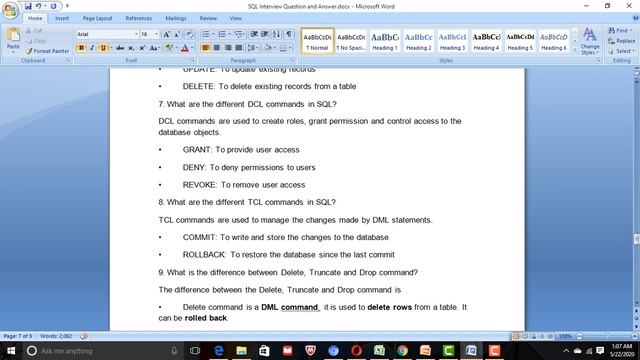
Task: Click the bullets list icon
Action: (207, 34)
